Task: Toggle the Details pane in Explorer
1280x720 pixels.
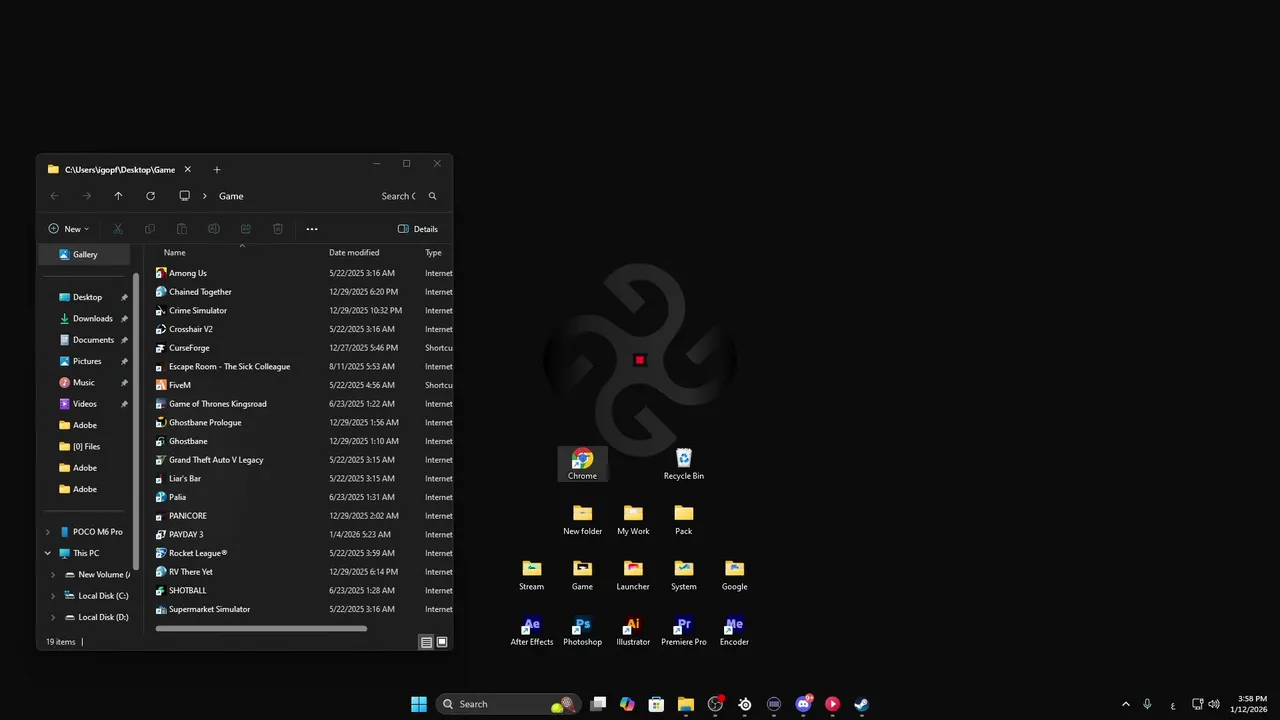Action: click(x=418, y=229)
